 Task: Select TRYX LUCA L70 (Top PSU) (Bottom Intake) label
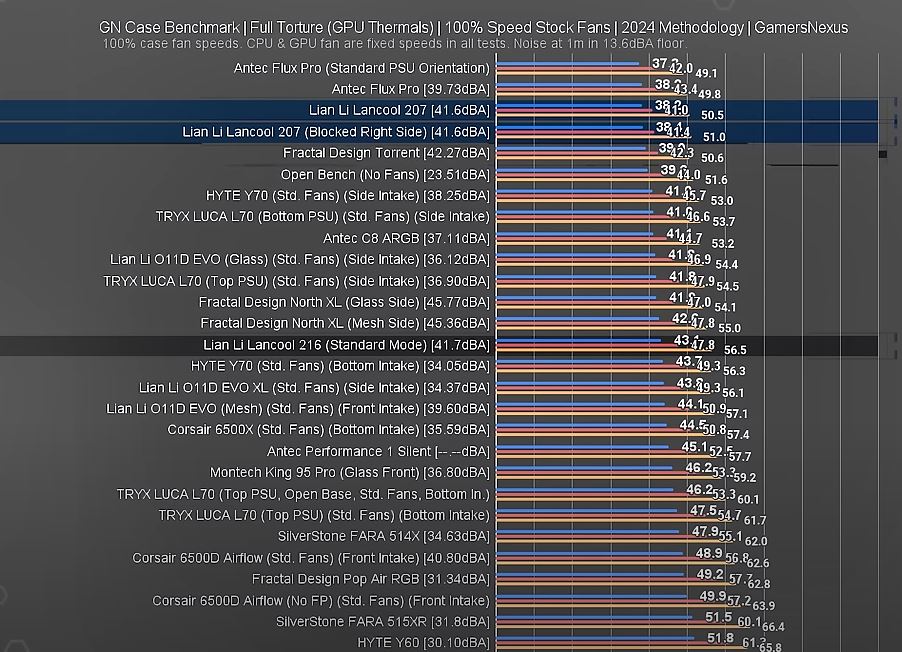point(324,515)
